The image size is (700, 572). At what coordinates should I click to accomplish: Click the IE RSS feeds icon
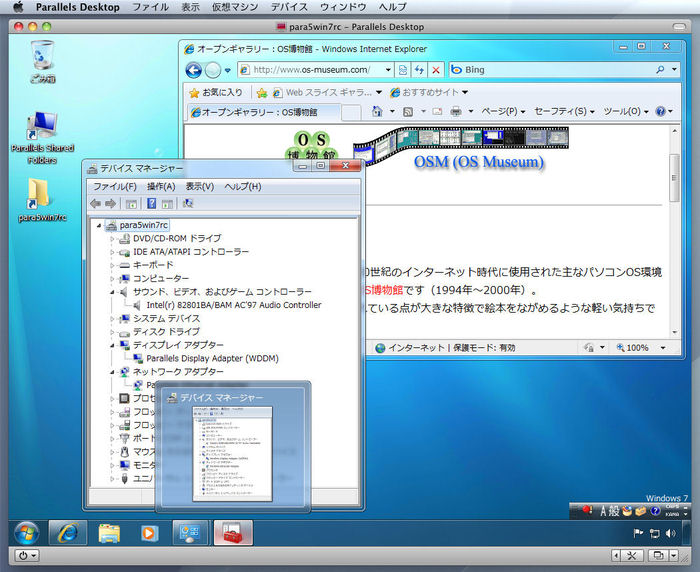[408, 112]
